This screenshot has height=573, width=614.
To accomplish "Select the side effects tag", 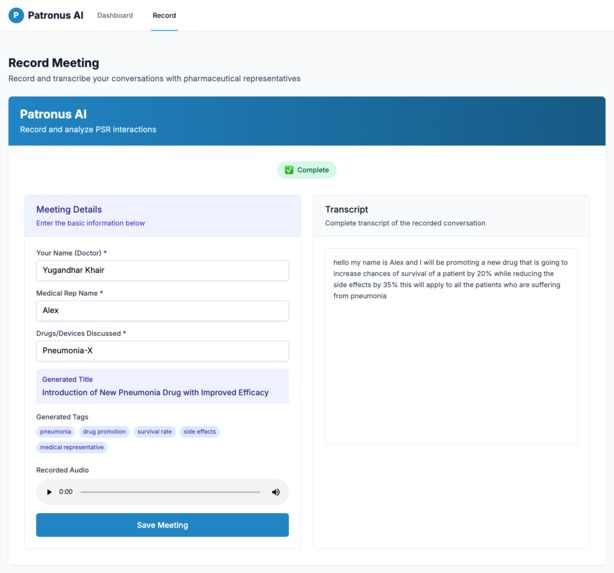I will click(200, 432).
